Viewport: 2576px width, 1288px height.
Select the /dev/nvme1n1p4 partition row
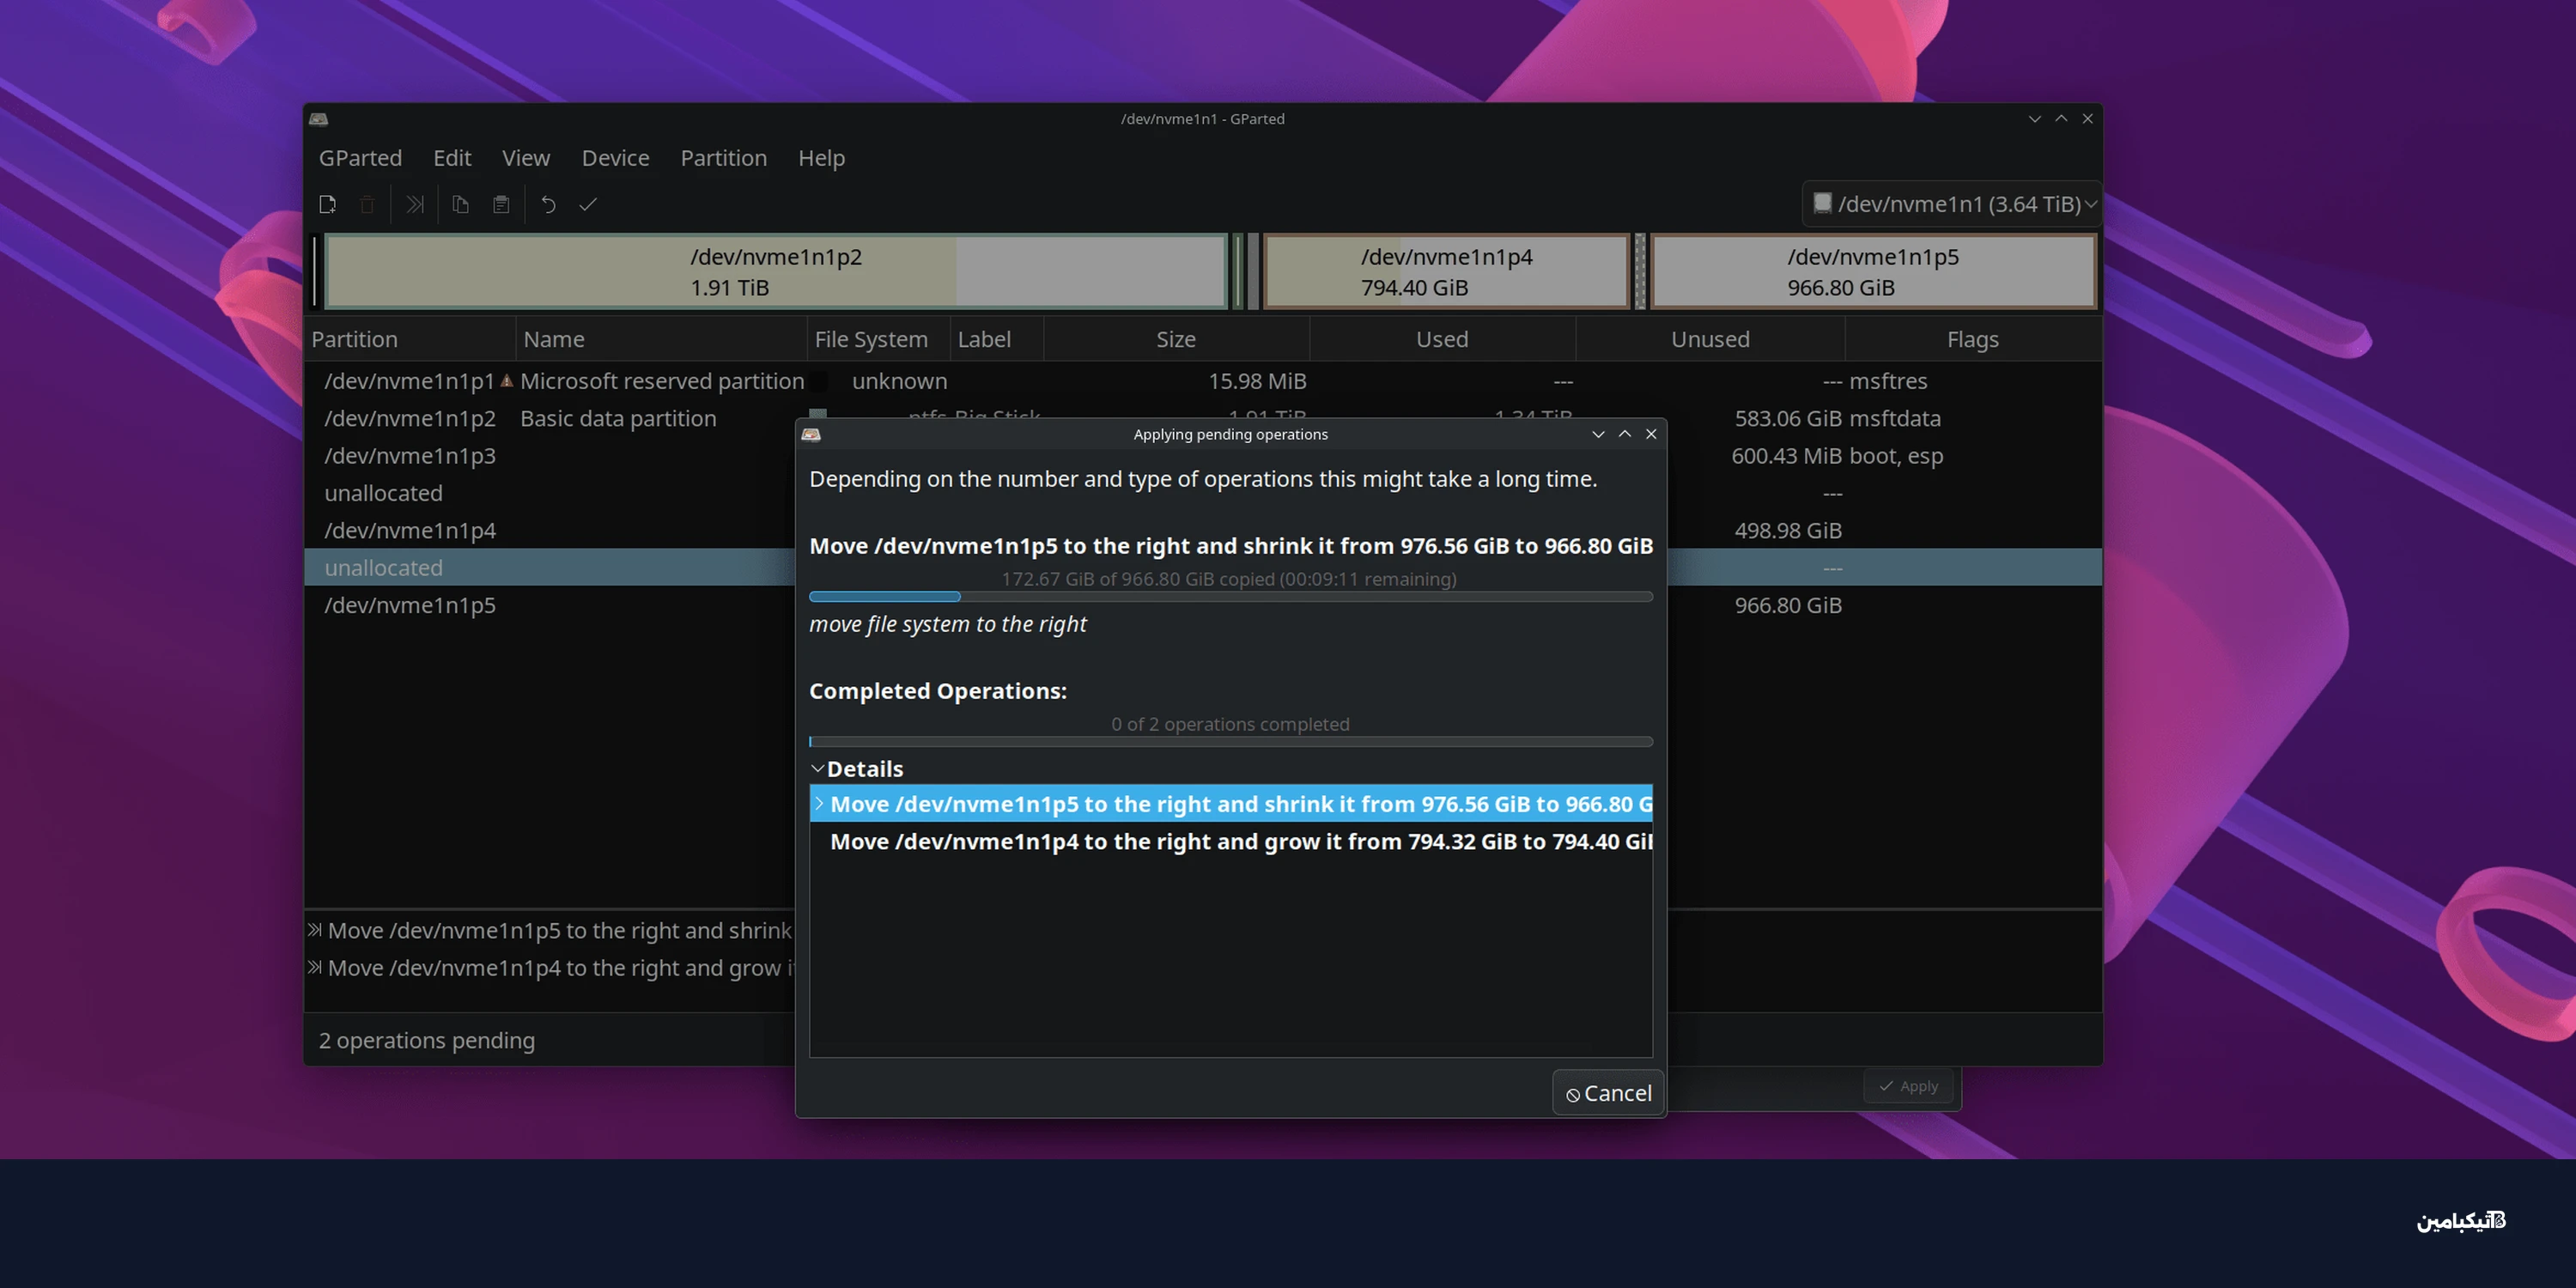pyautogui.click(x=550, y=530)
